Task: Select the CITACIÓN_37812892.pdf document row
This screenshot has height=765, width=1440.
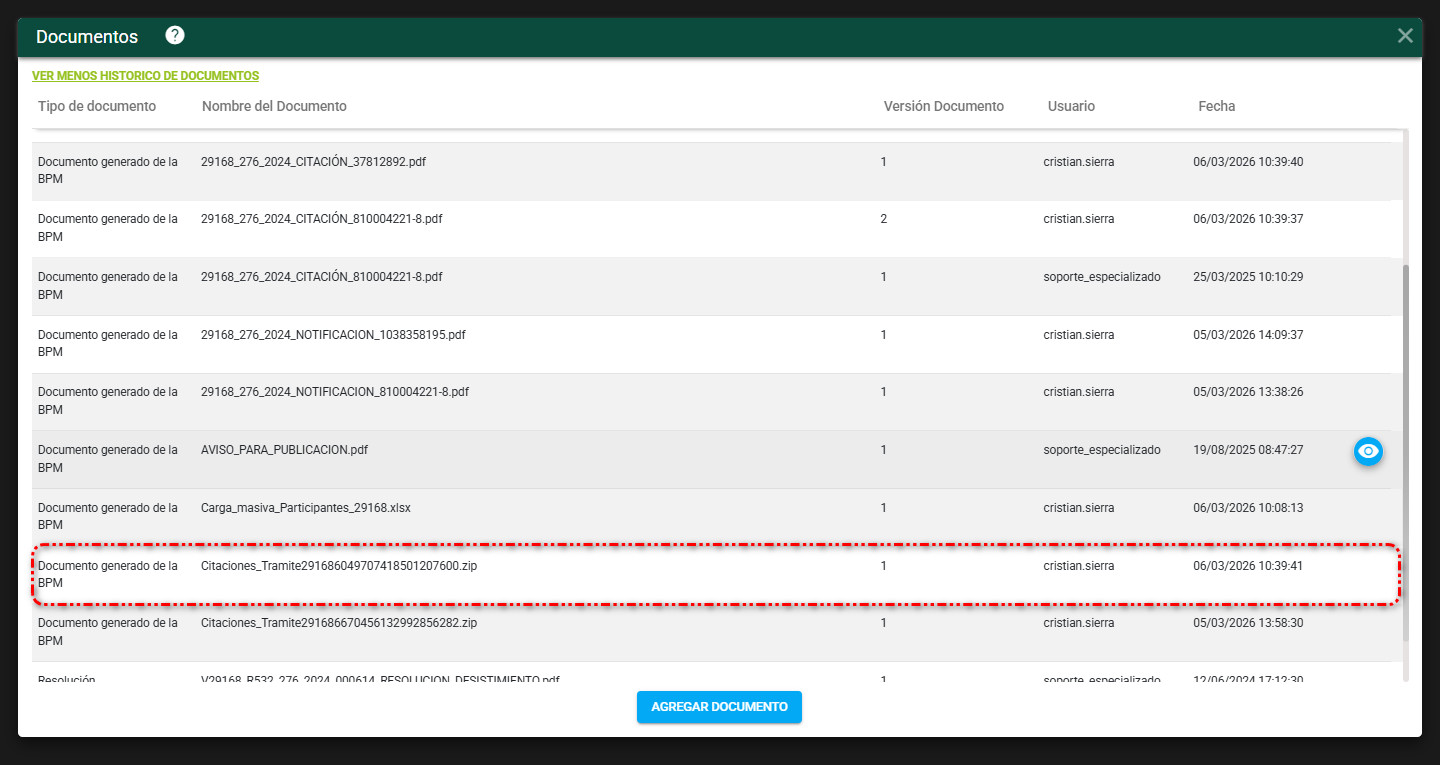Action: click(x=313, y=162)
